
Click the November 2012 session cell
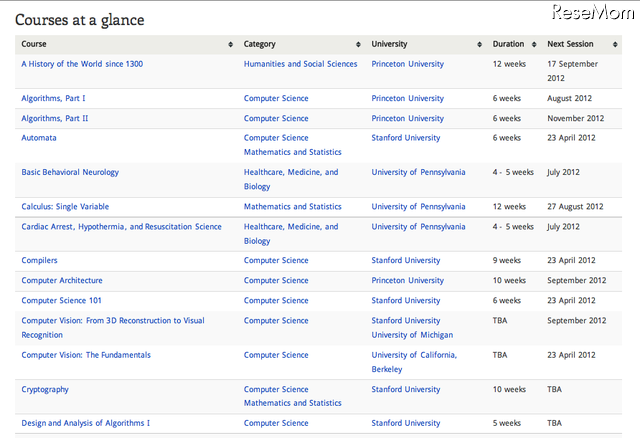click(x=576, y=118)
